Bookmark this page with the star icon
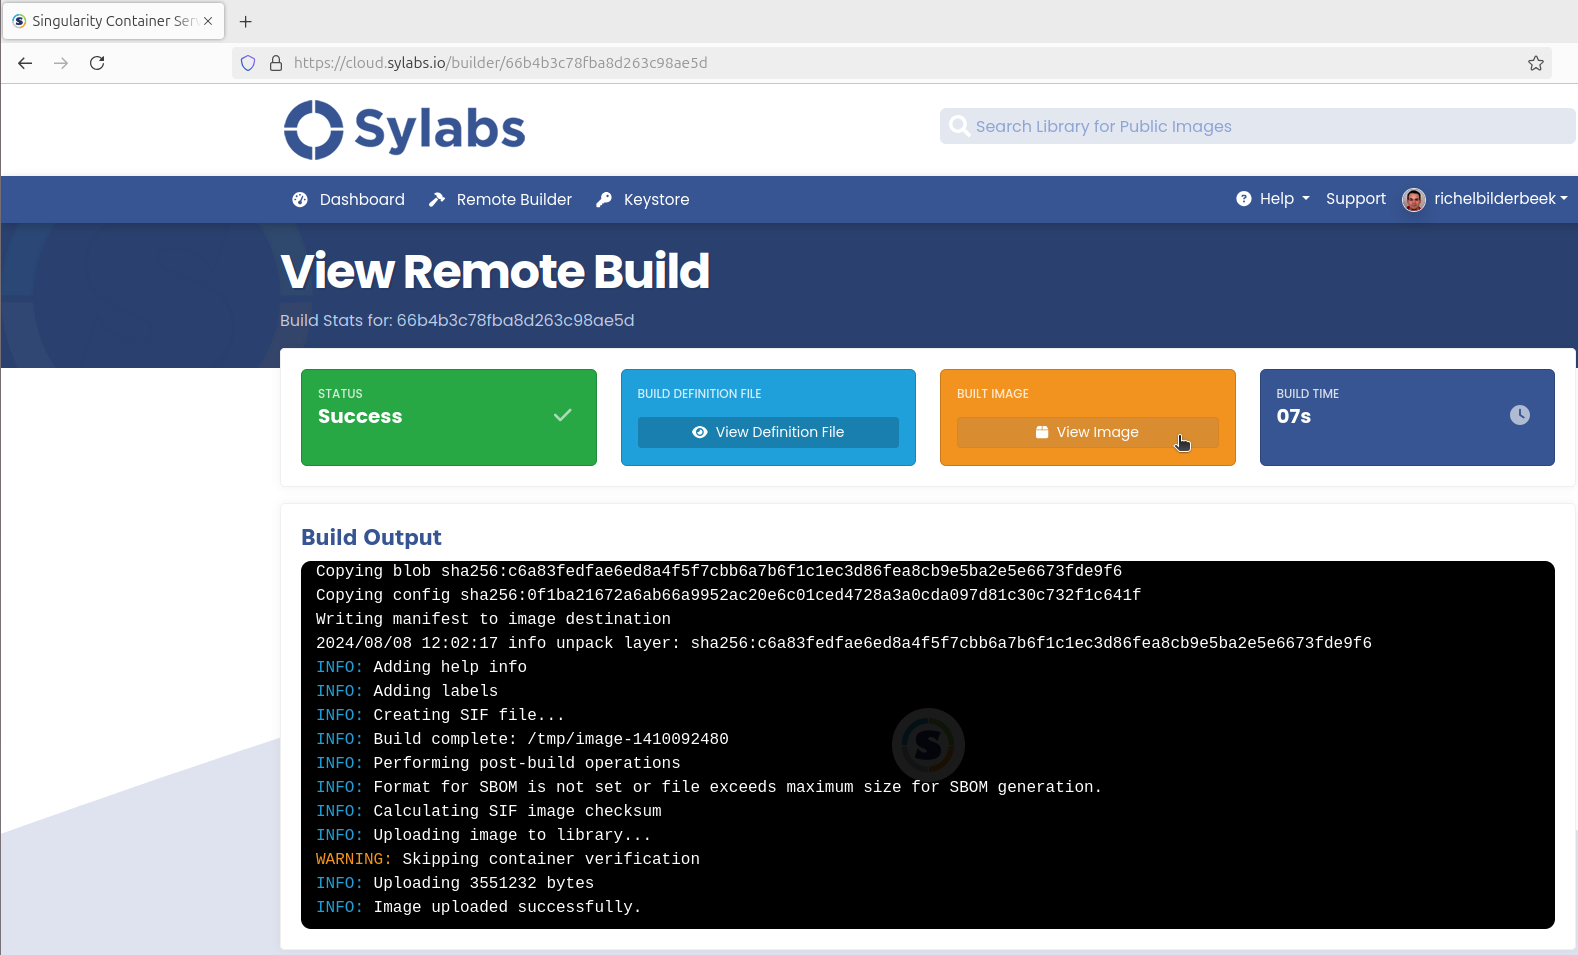Screen dimensions: 1578x955 [x=1535, y=63]
